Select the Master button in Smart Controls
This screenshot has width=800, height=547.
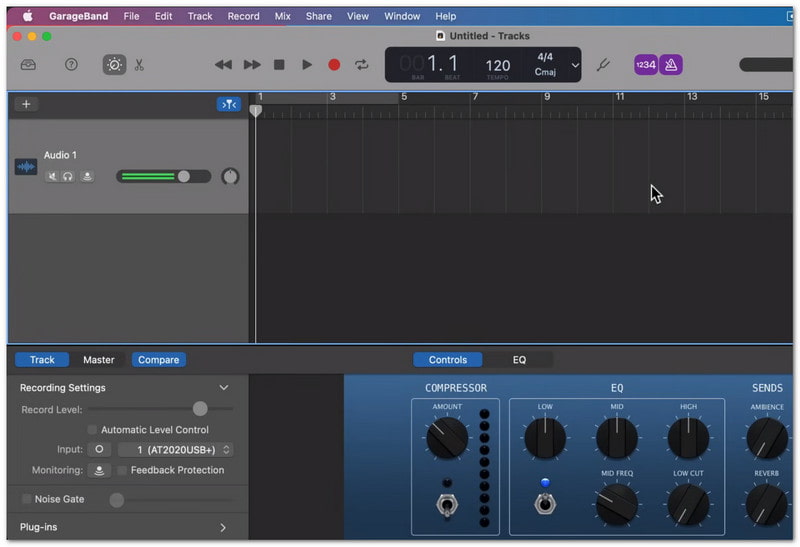tap(98, 360)
